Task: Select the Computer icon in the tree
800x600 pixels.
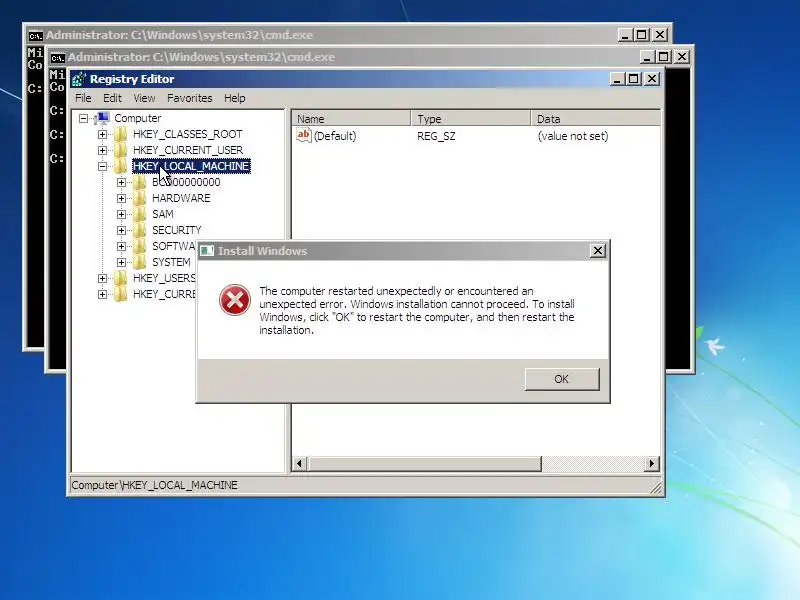Action: click(x=102, y=118)
